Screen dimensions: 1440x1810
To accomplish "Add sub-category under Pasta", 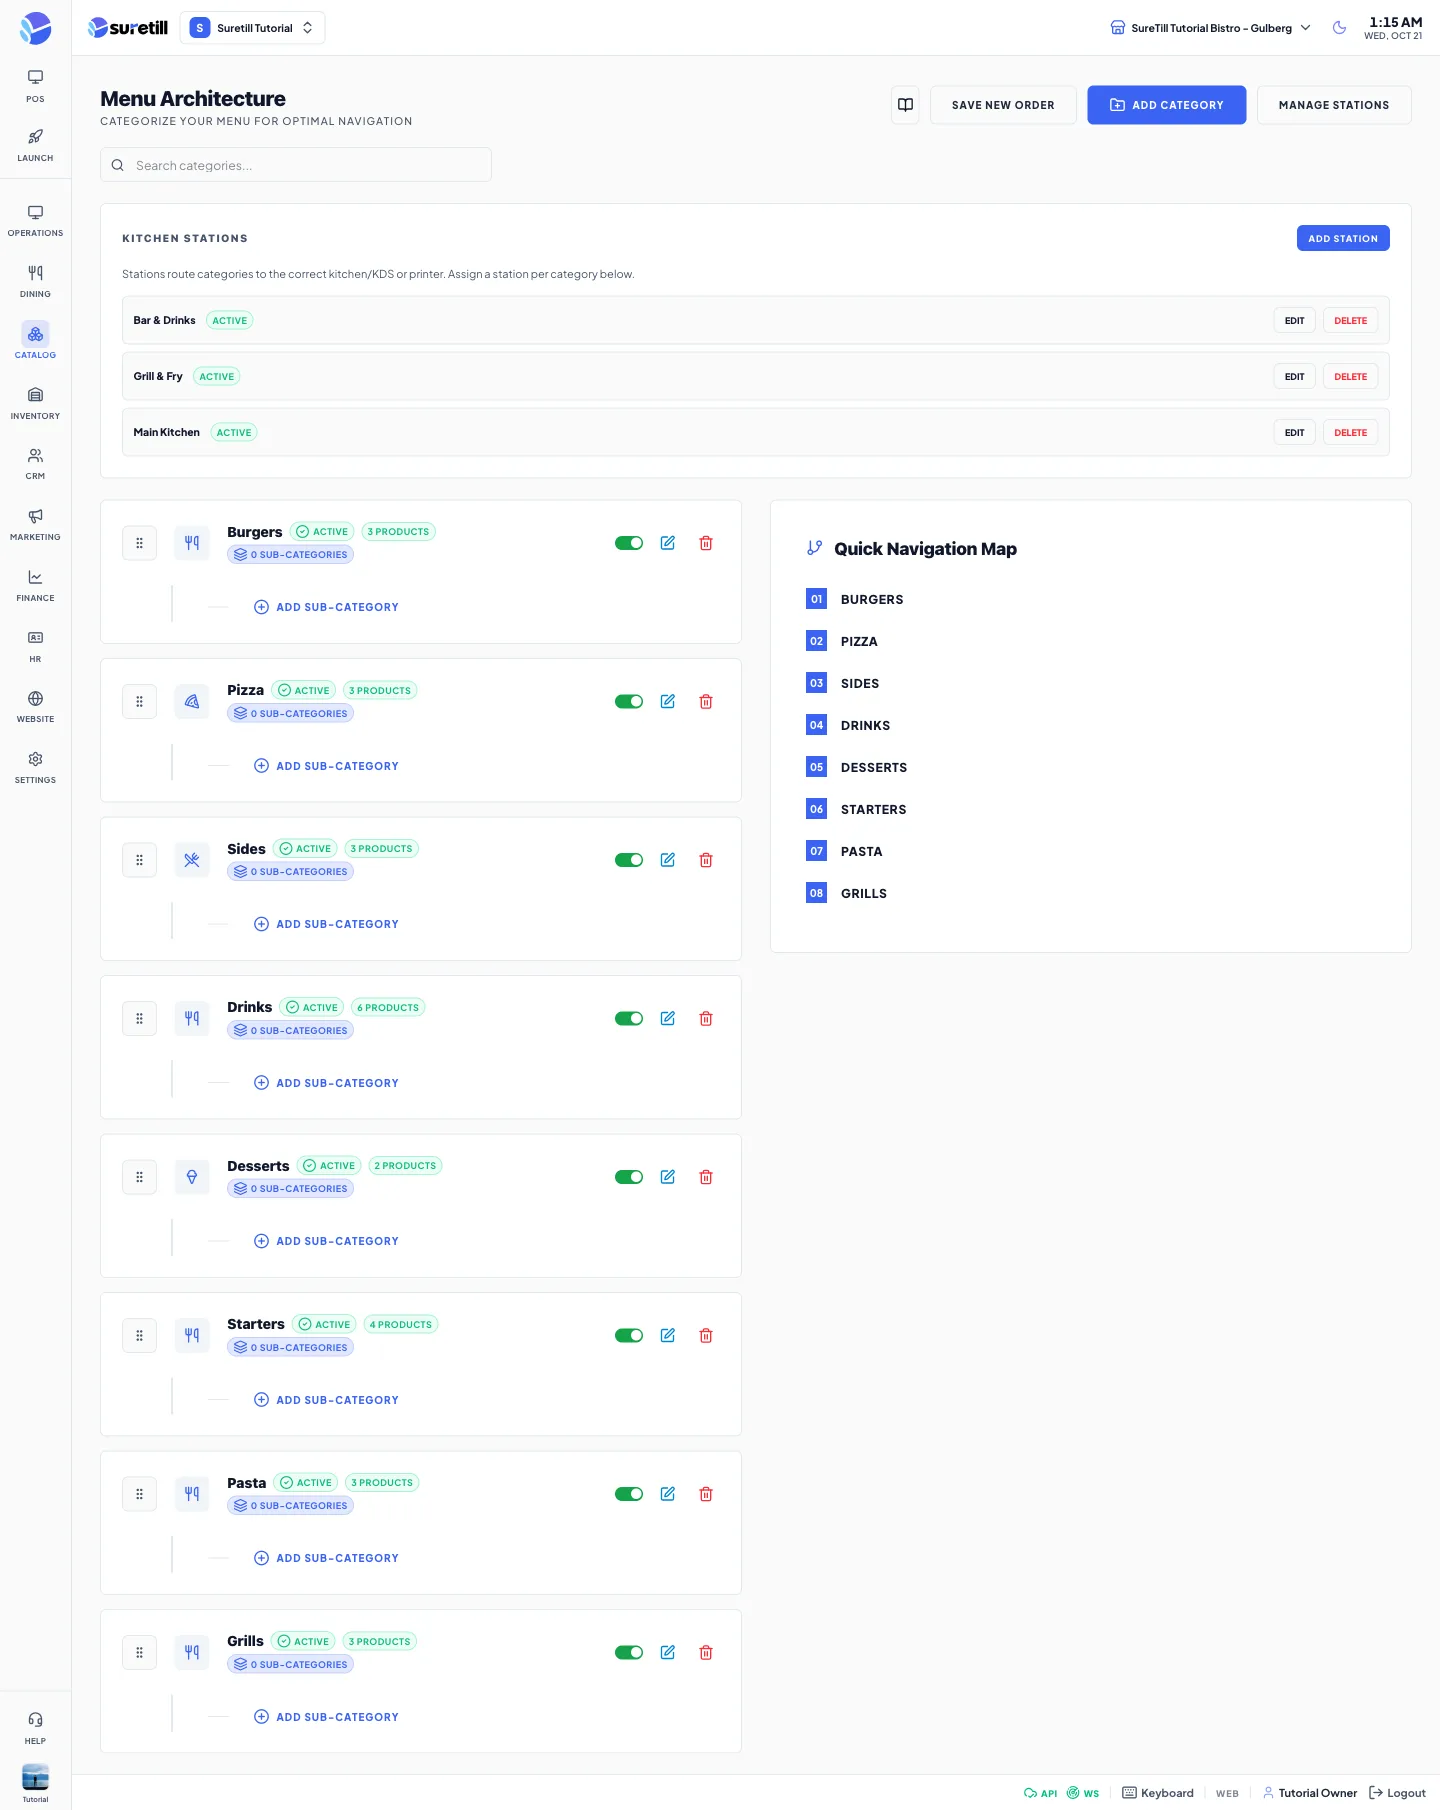I will (x=326, y=1558).
